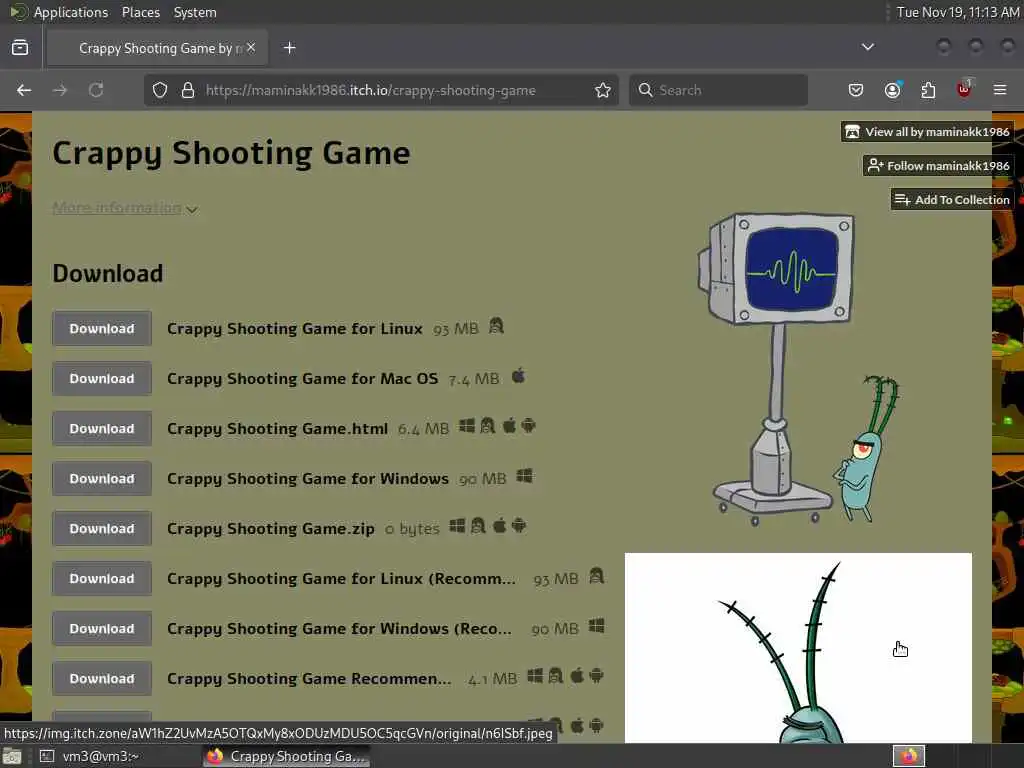Click Follow maminakk1986
Image resolution: width=1024 pixels, height=768 pixels.
(938, 166)
